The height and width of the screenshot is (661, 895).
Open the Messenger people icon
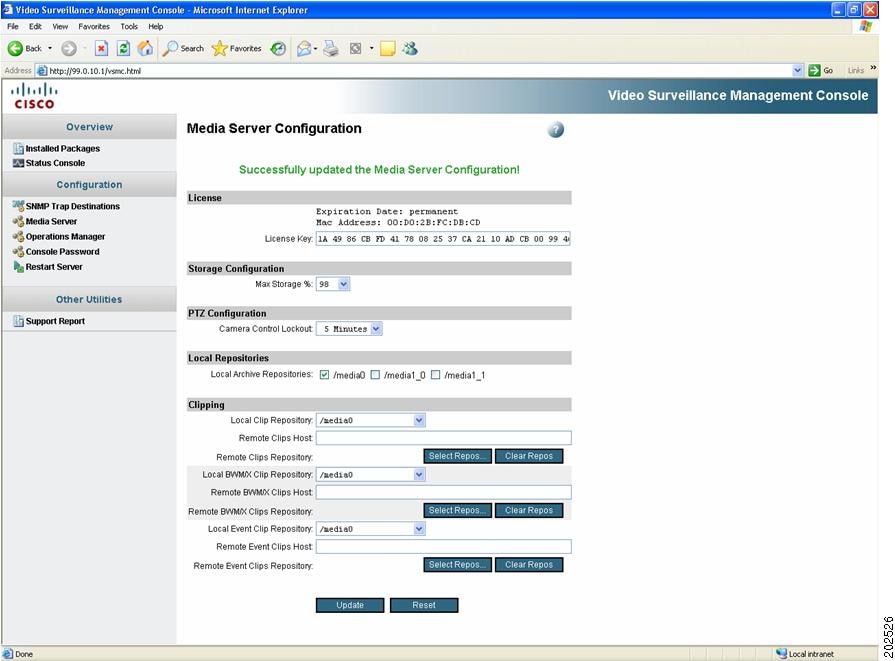pyautogui.click(x=410, y=49)
